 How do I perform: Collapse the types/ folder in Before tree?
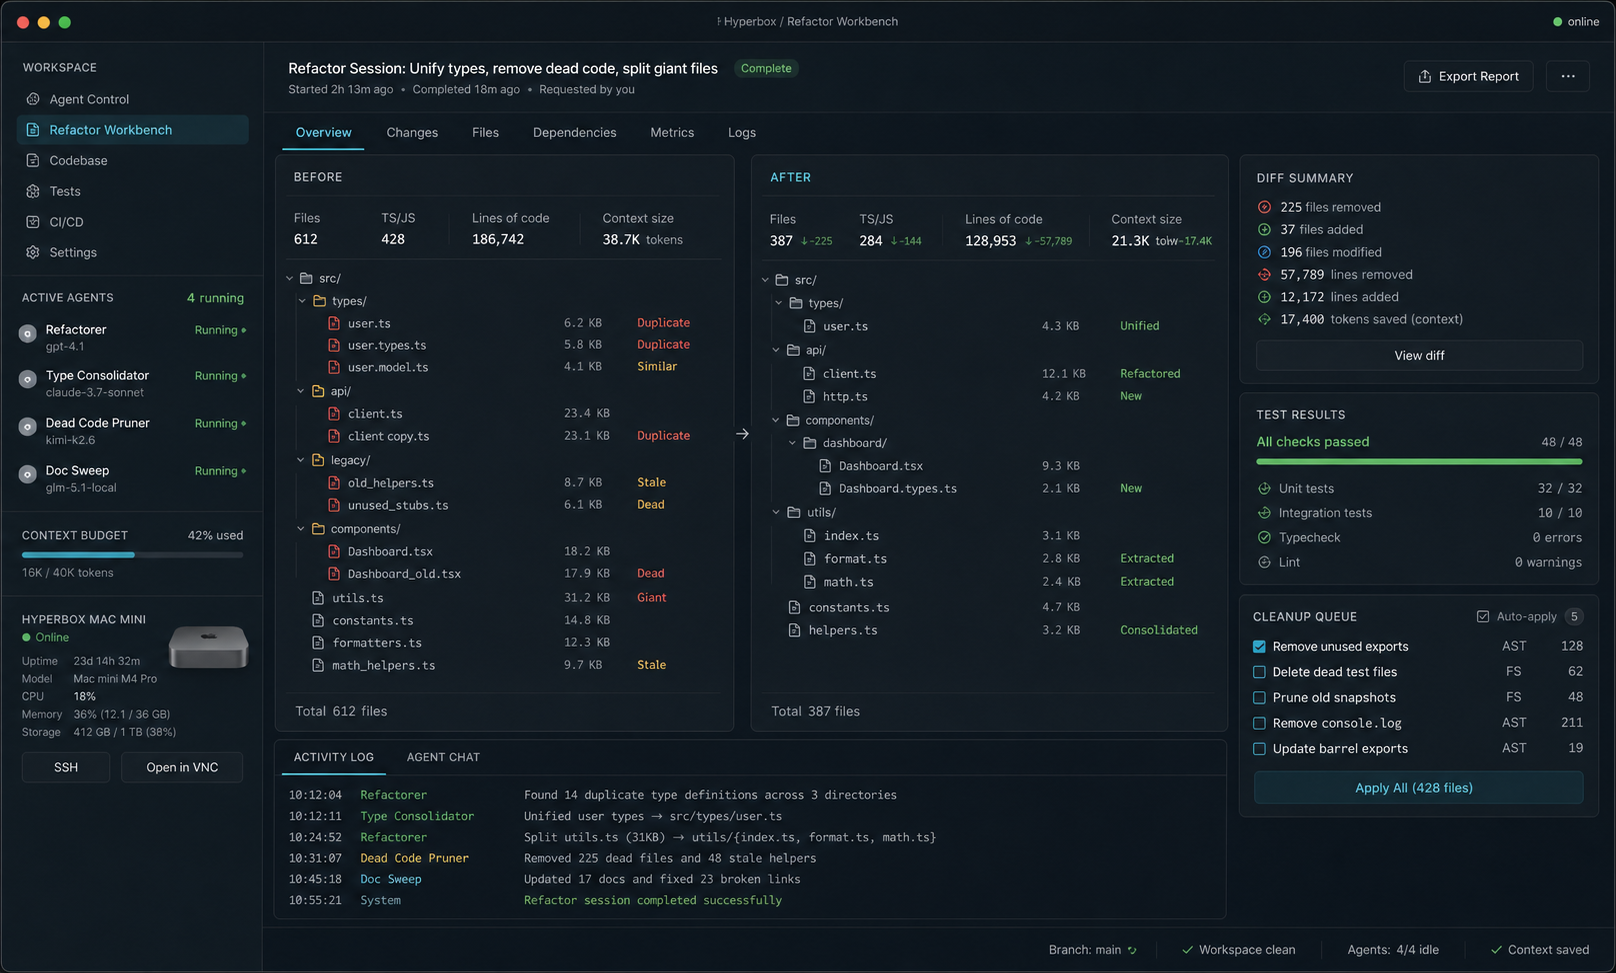pyautogui.click(x=302, y=300)
